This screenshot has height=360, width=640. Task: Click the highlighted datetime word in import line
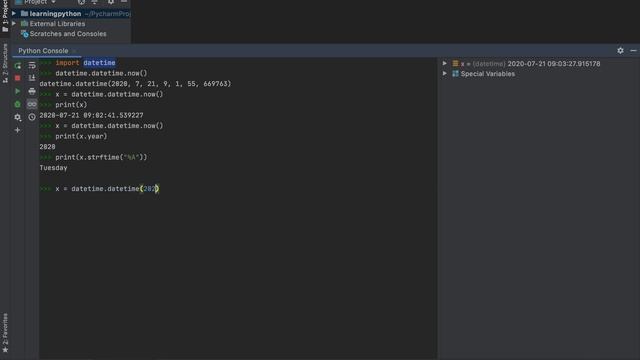(x=99, y=63)
